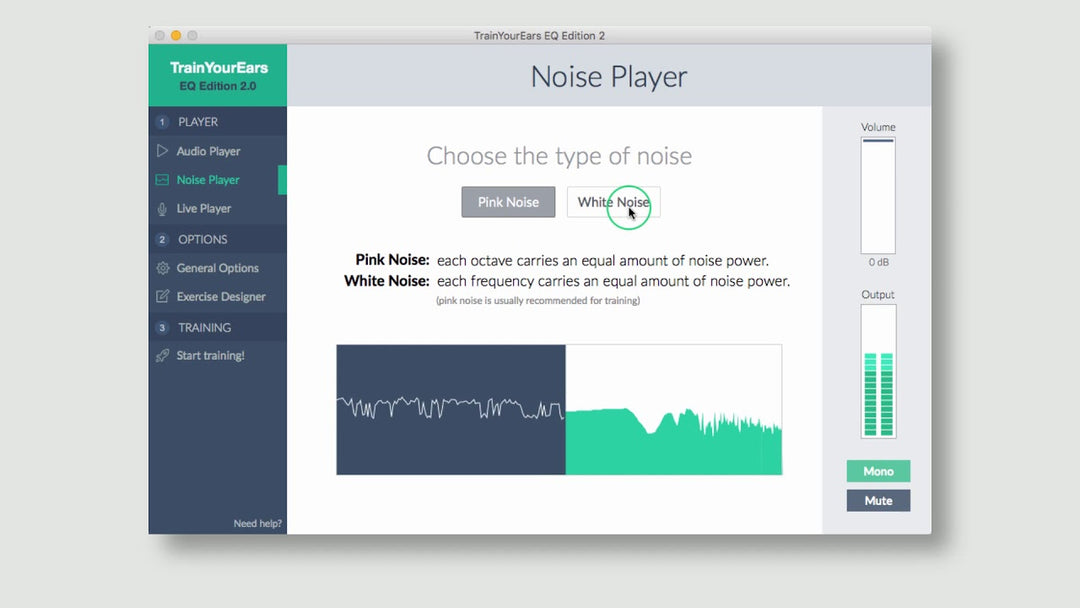The image size is (1080, 608).
Task: Click the General Options gear icon
Action: pos(163,268)
